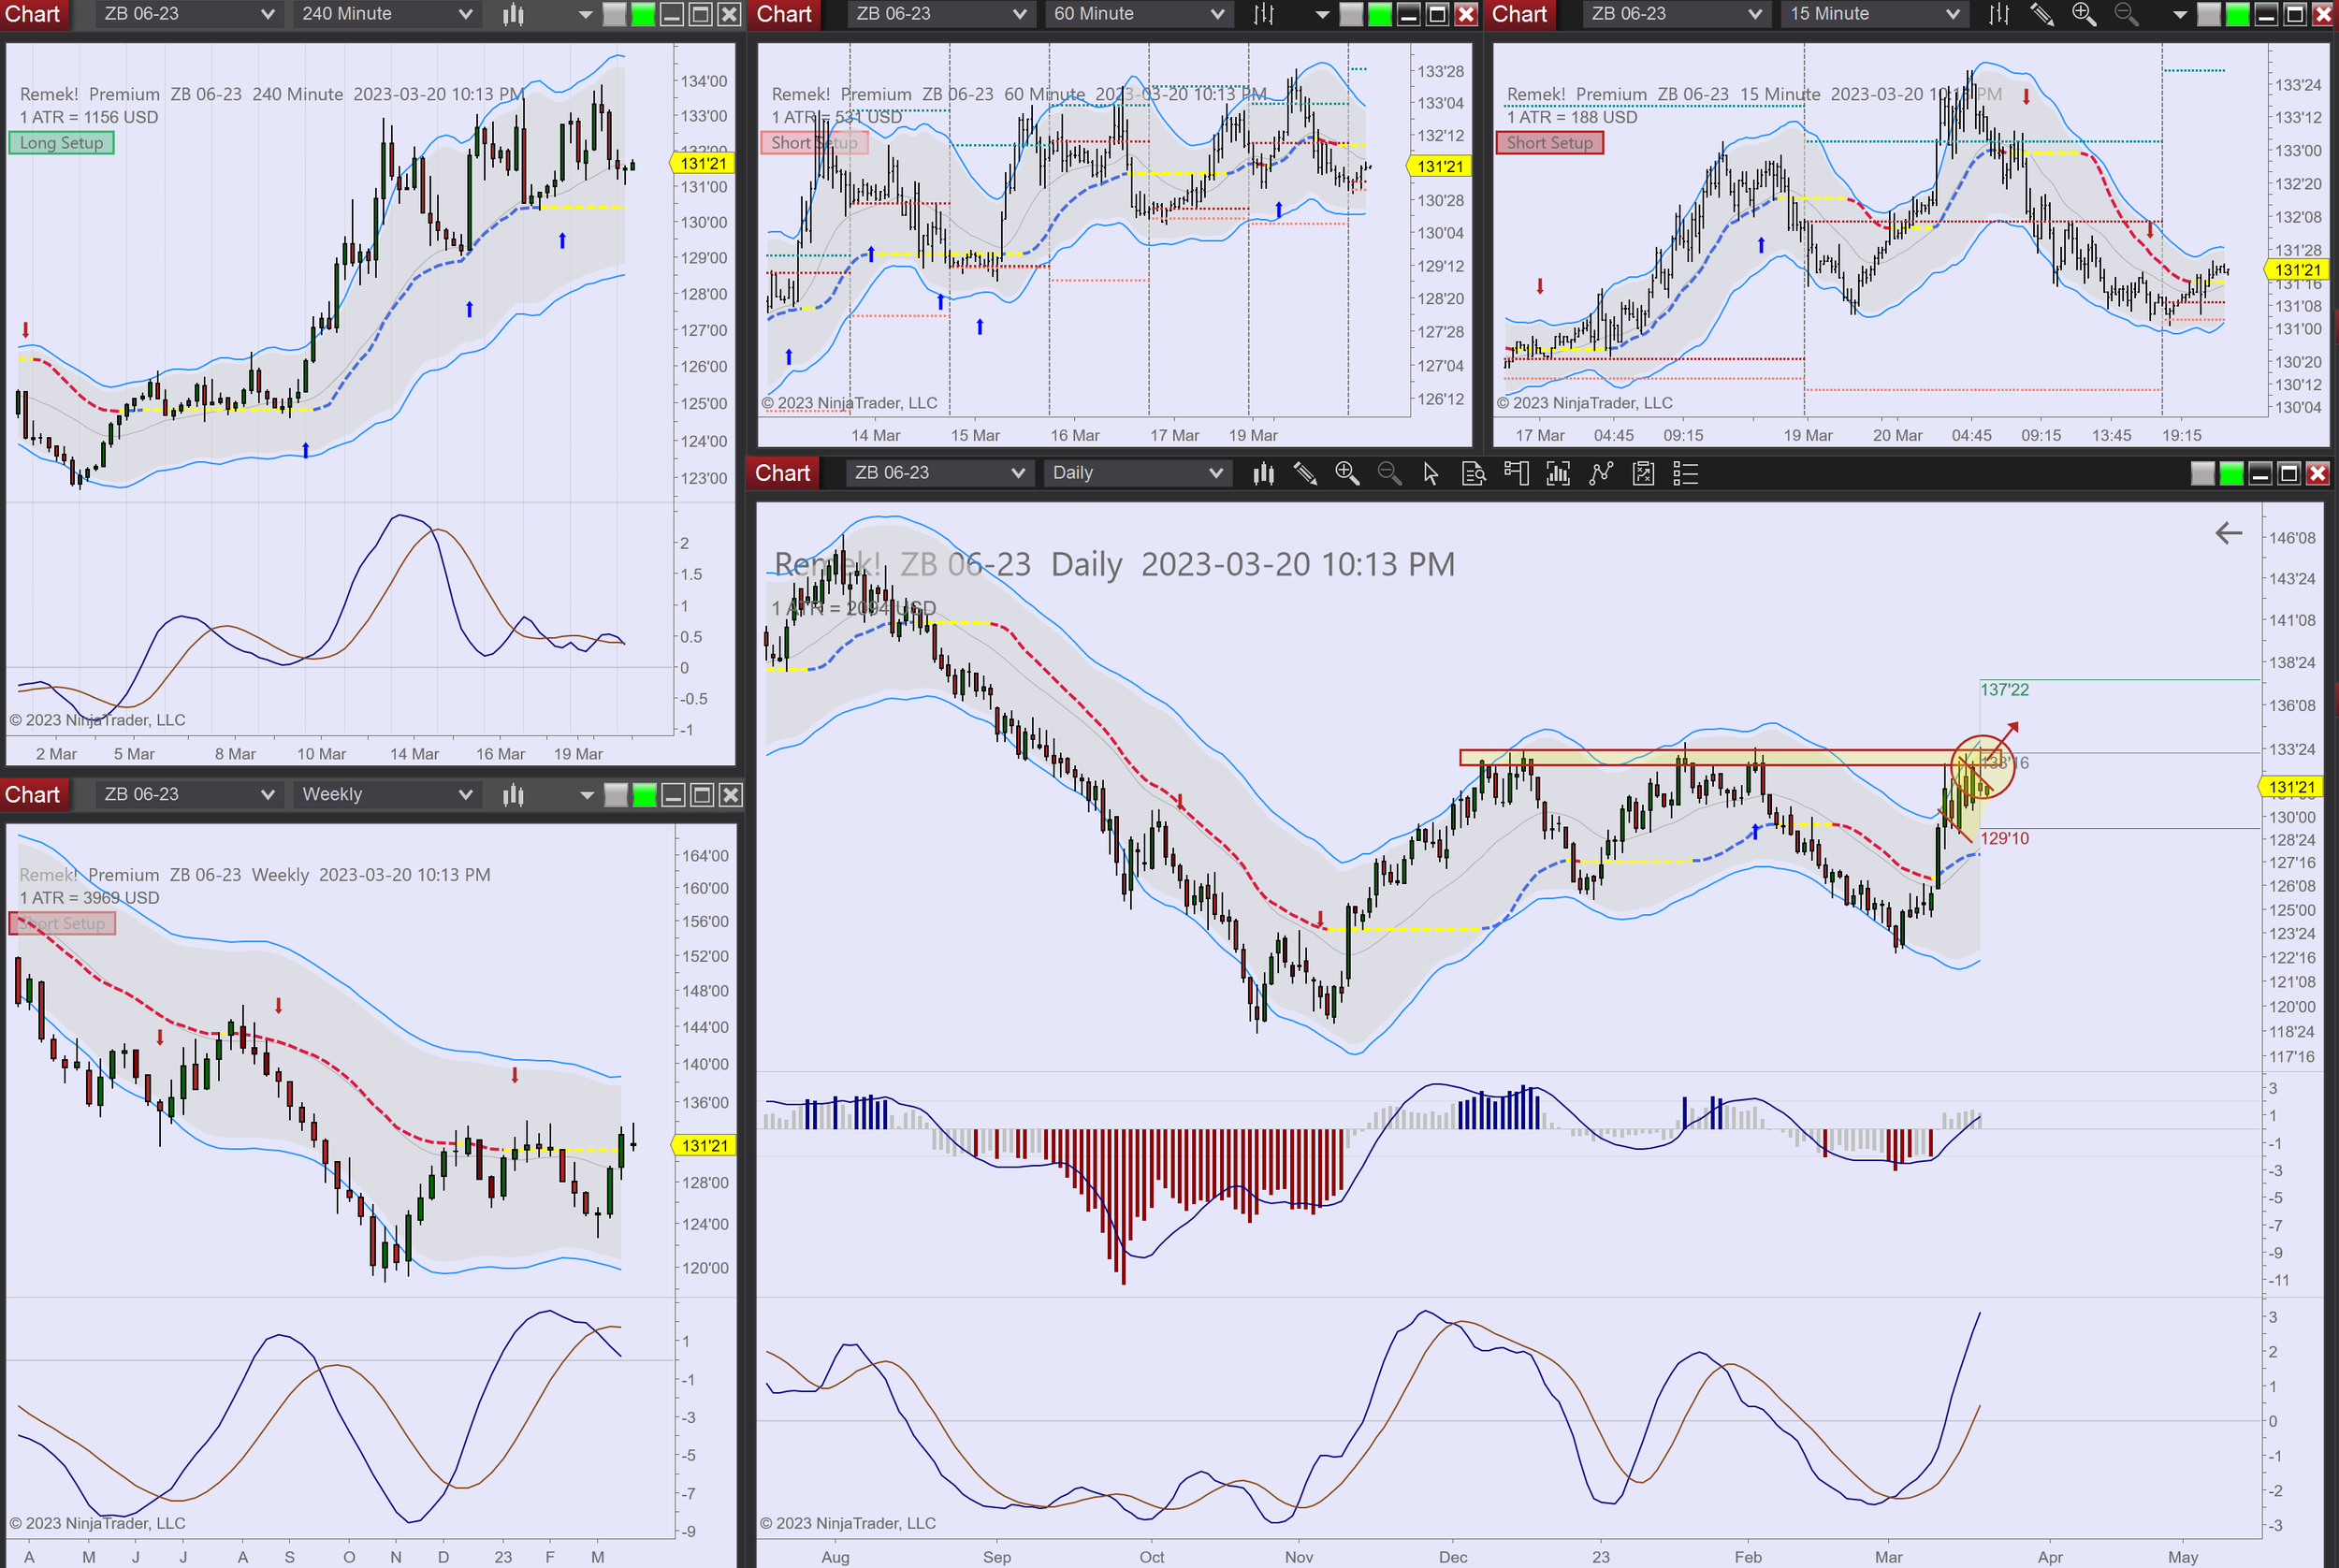Click the Long Setup label on 240 Minute chart
2339x1568 pixels.
(x=62, y=143)
